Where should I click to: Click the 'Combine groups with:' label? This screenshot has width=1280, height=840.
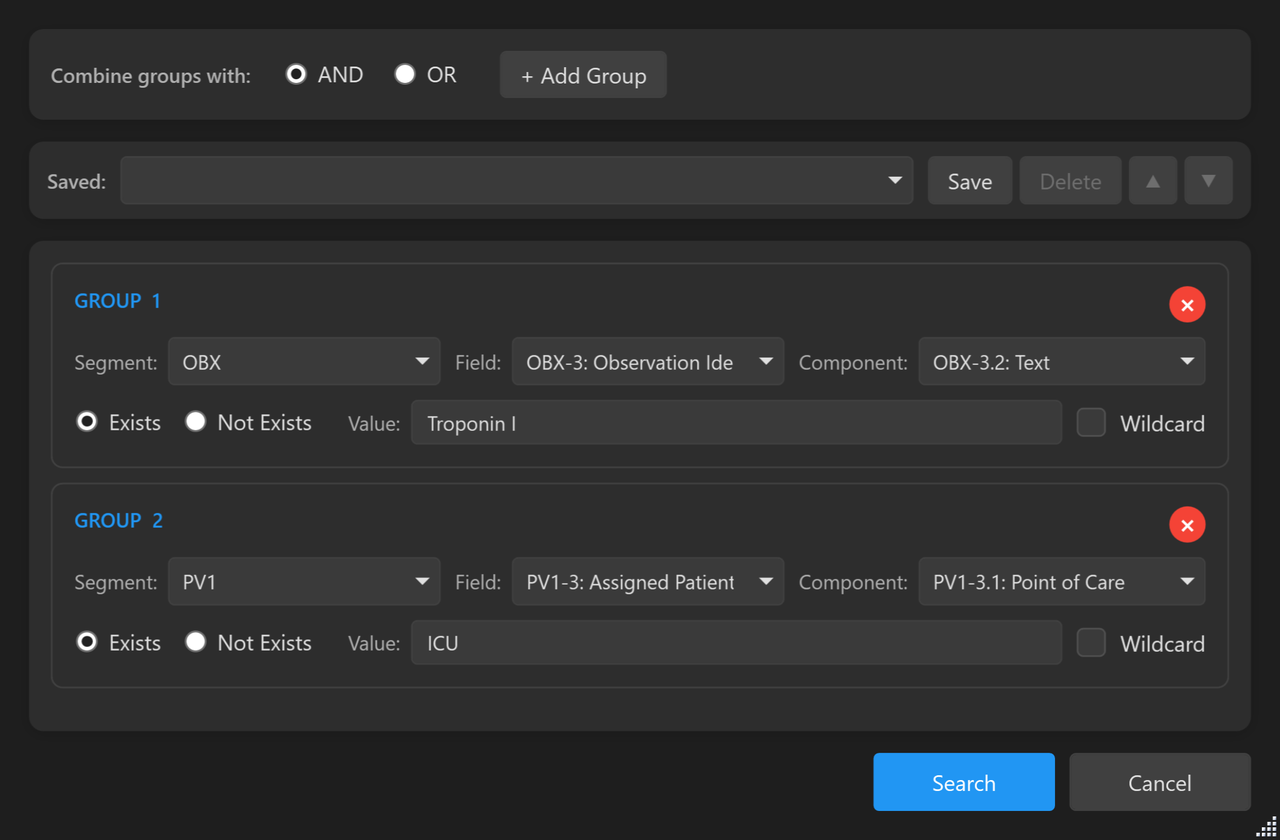[151, 76]
